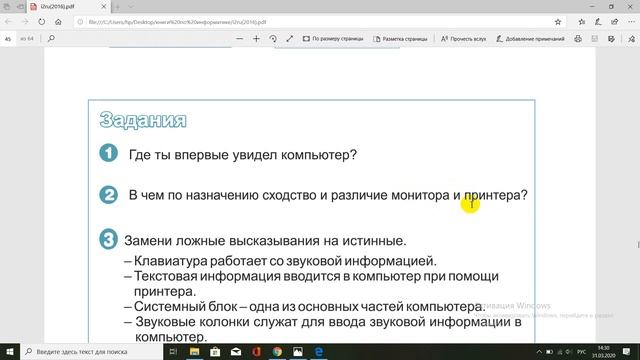Click 'Добавление примечаний' button
The image size is (640, 360).
click(530, 39)
